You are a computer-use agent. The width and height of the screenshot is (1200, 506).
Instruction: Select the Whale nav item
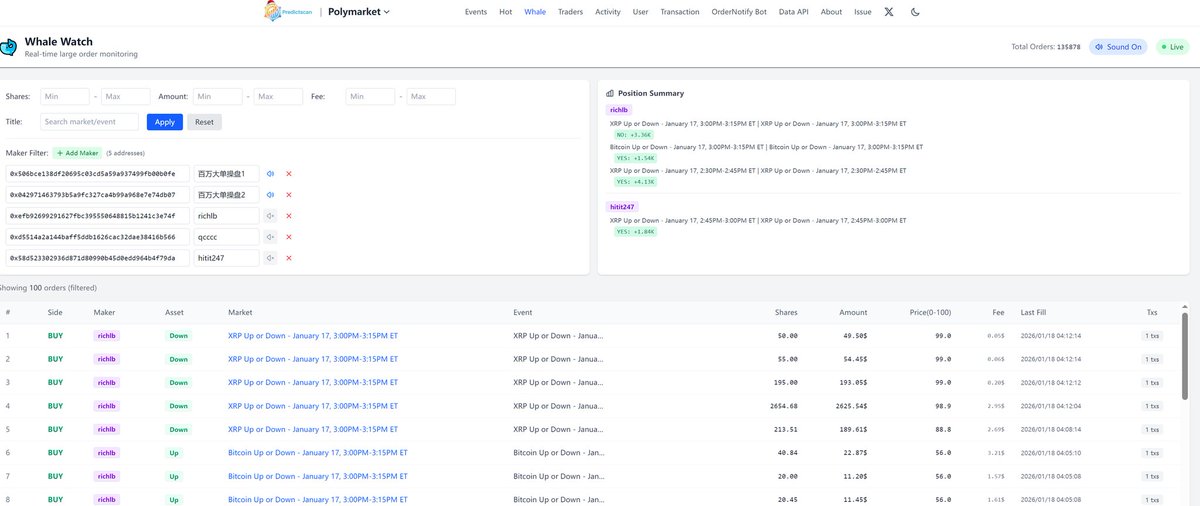pyautogui.click(x=535, y=12)
